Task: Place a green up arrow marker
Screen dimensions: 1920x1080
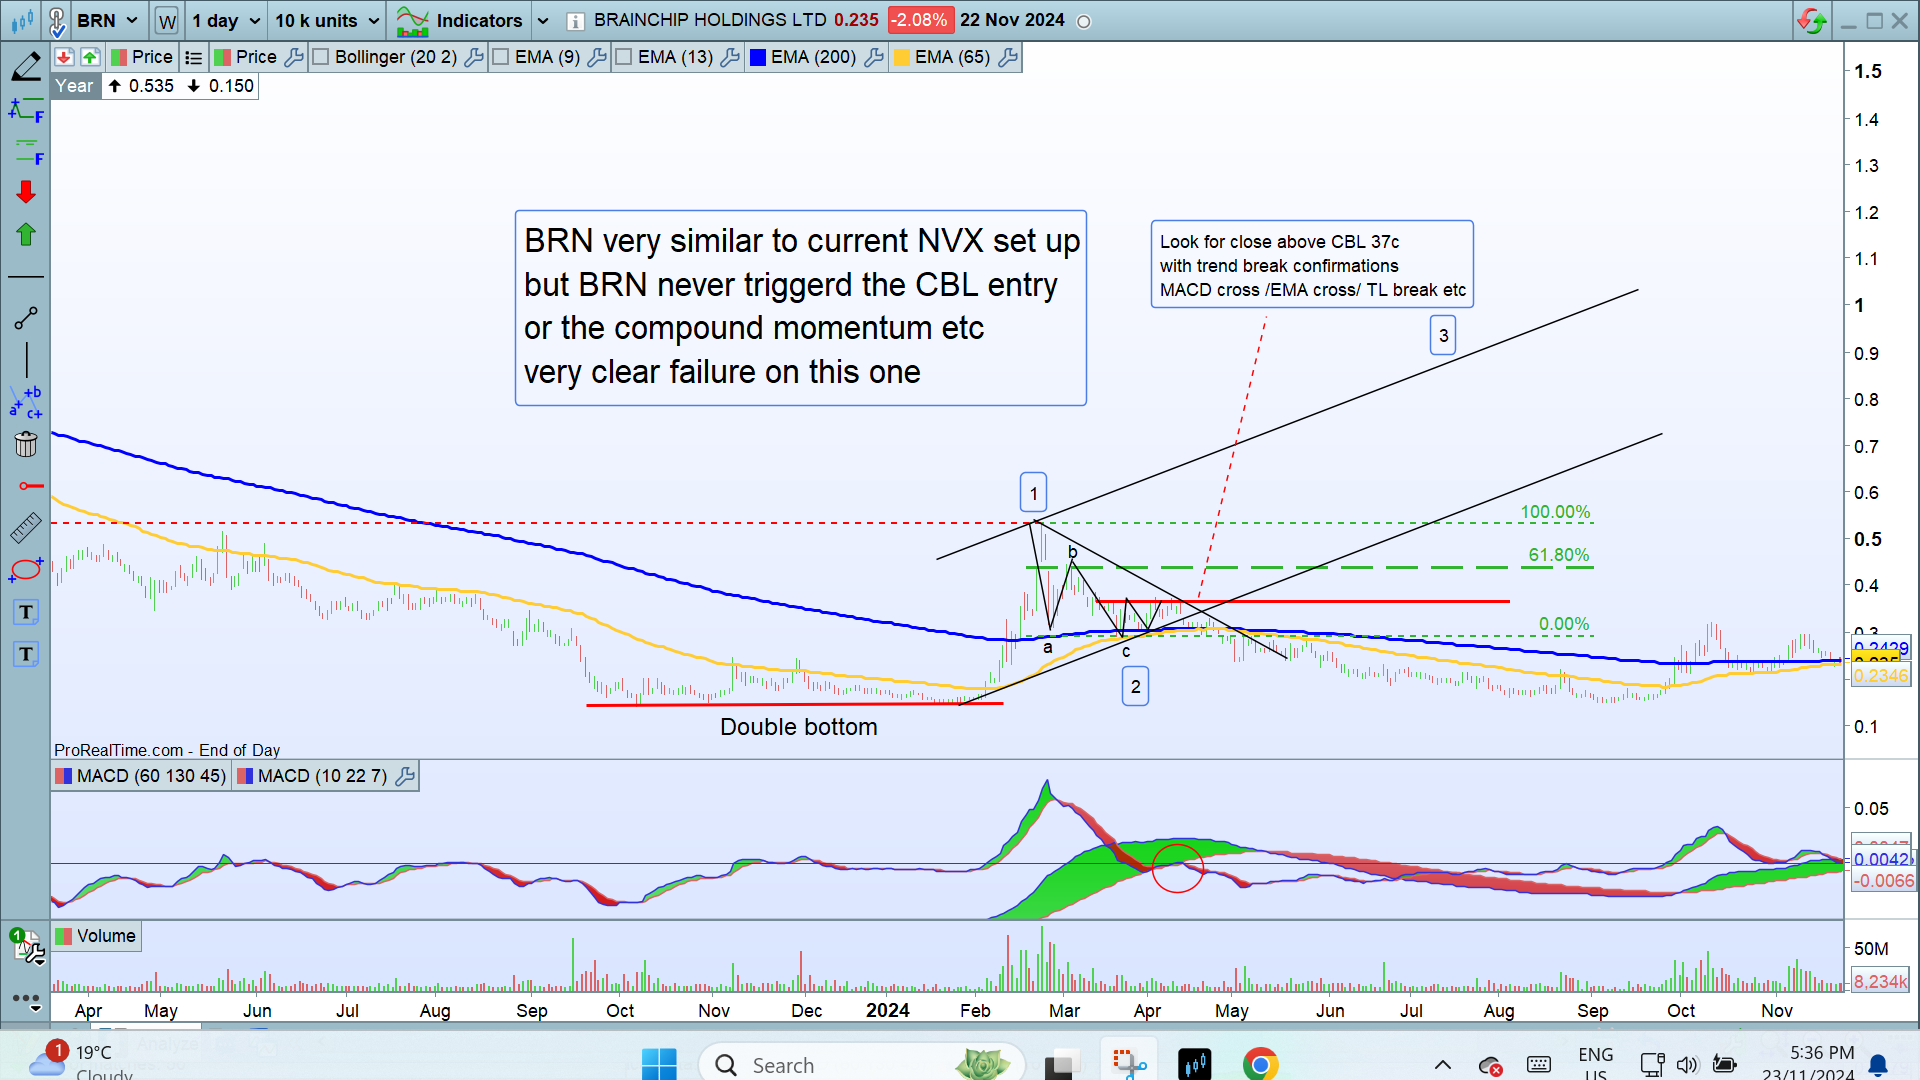Action: tap(26, 234)
